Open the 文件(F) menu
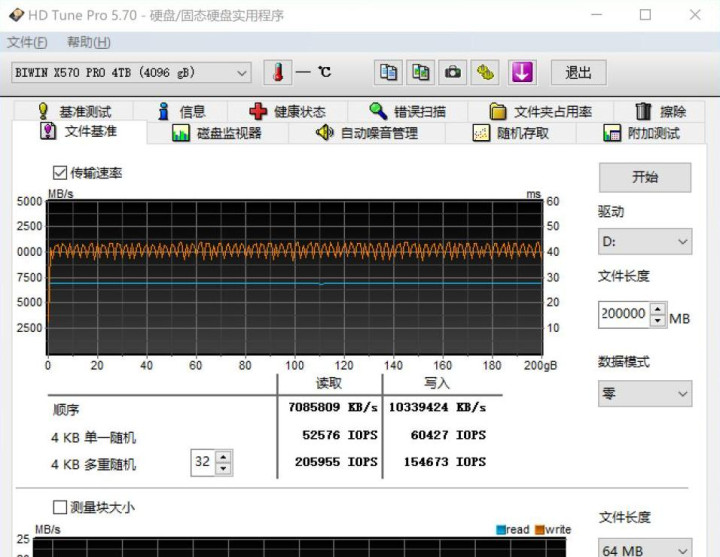The width and height of the screenshot is (720, 557). click(27, 42)
